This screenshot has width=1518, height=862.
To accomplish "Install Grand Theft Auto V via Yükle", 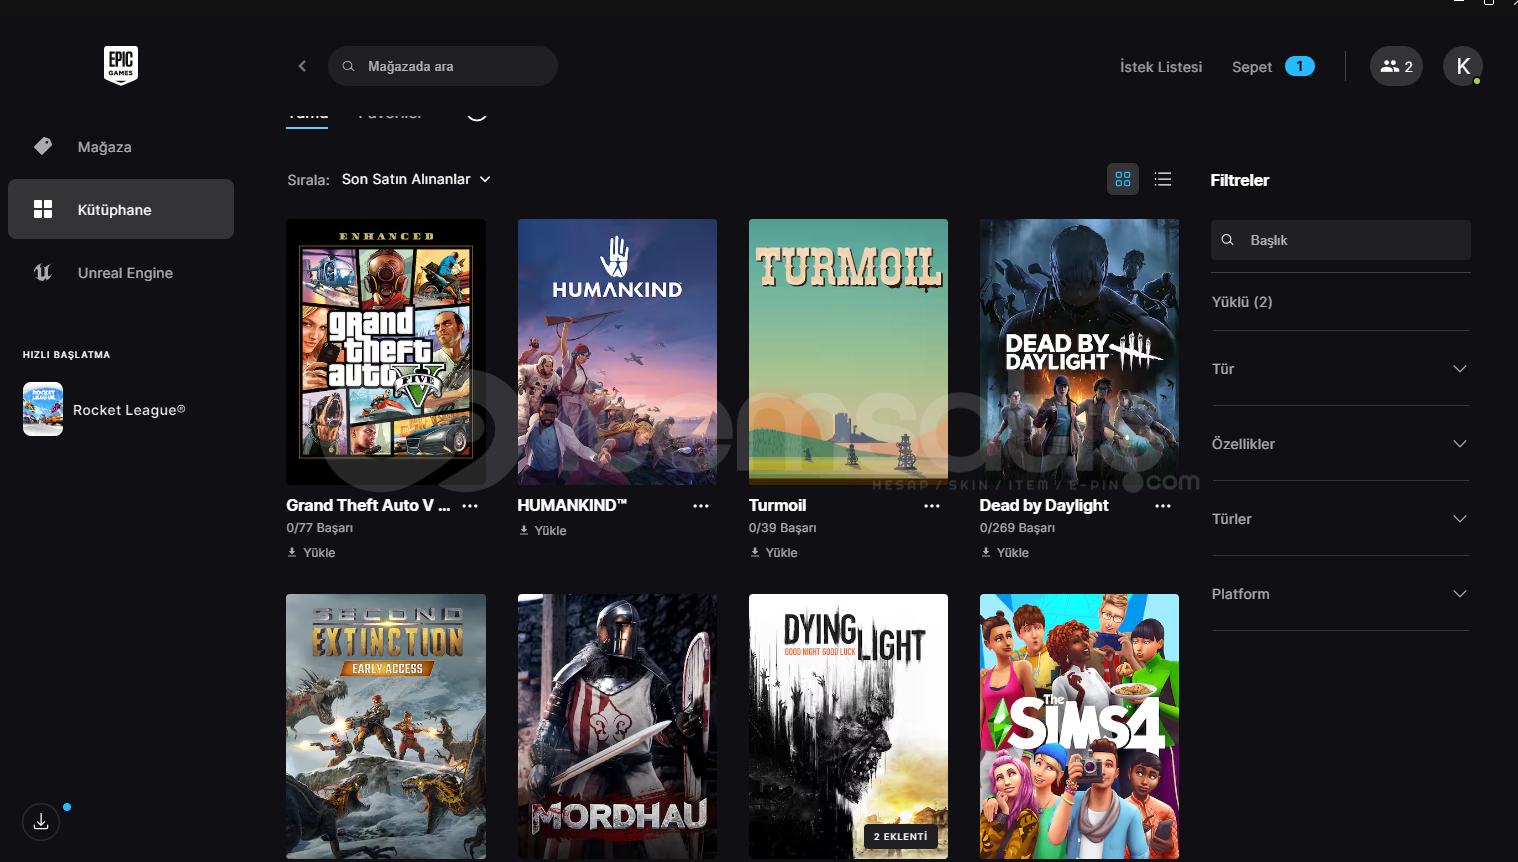I will pos(311,552).
